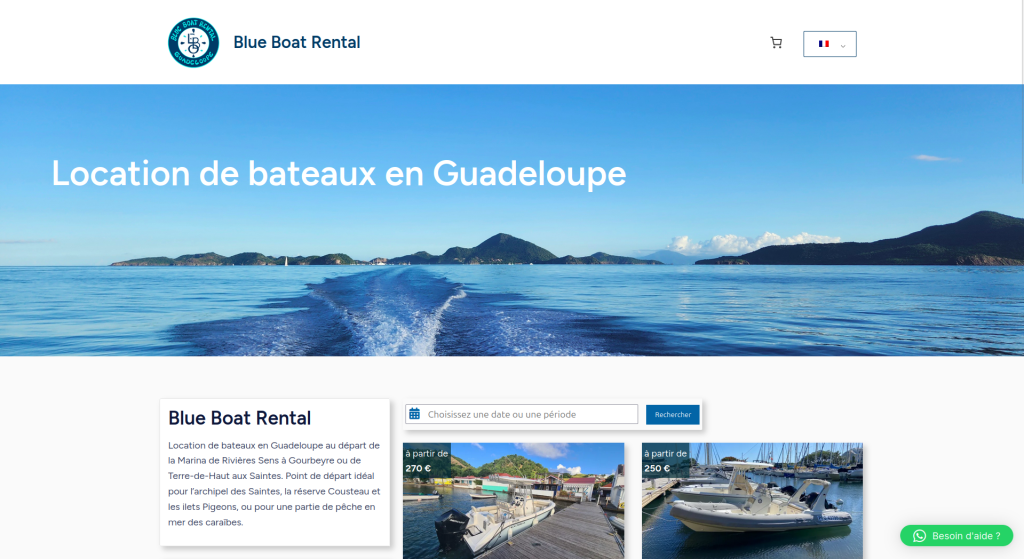Click the Blue Boat Rental heading in info card

click(x=240, y=418)
